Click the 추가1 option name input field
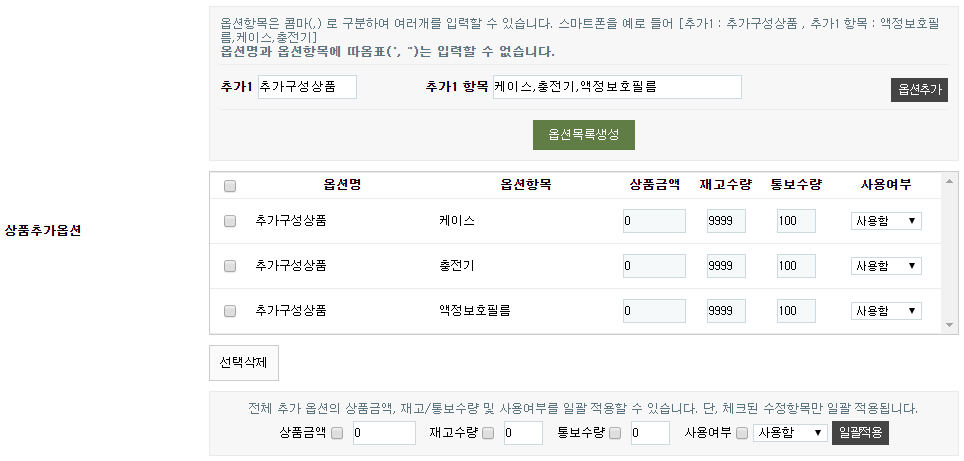 306,87
